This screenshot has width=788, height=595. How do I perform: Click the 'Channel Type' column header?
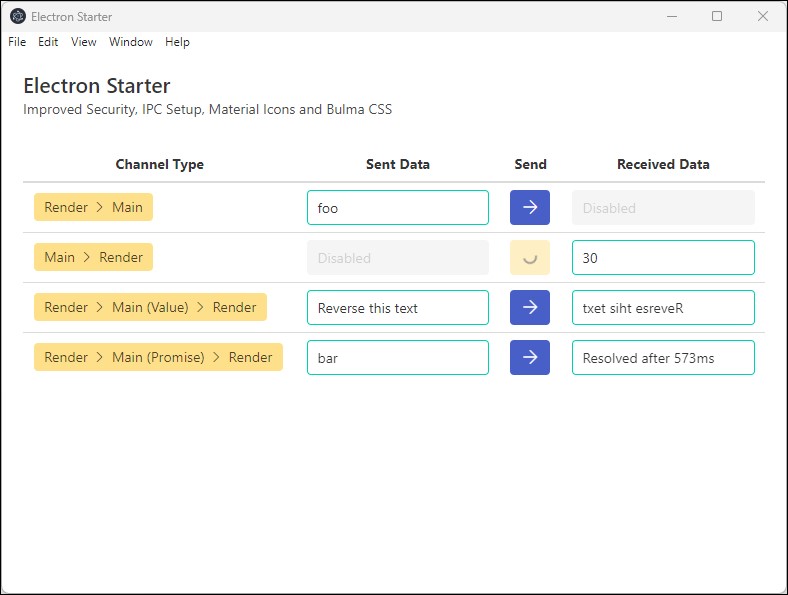[x=160, y=164]
